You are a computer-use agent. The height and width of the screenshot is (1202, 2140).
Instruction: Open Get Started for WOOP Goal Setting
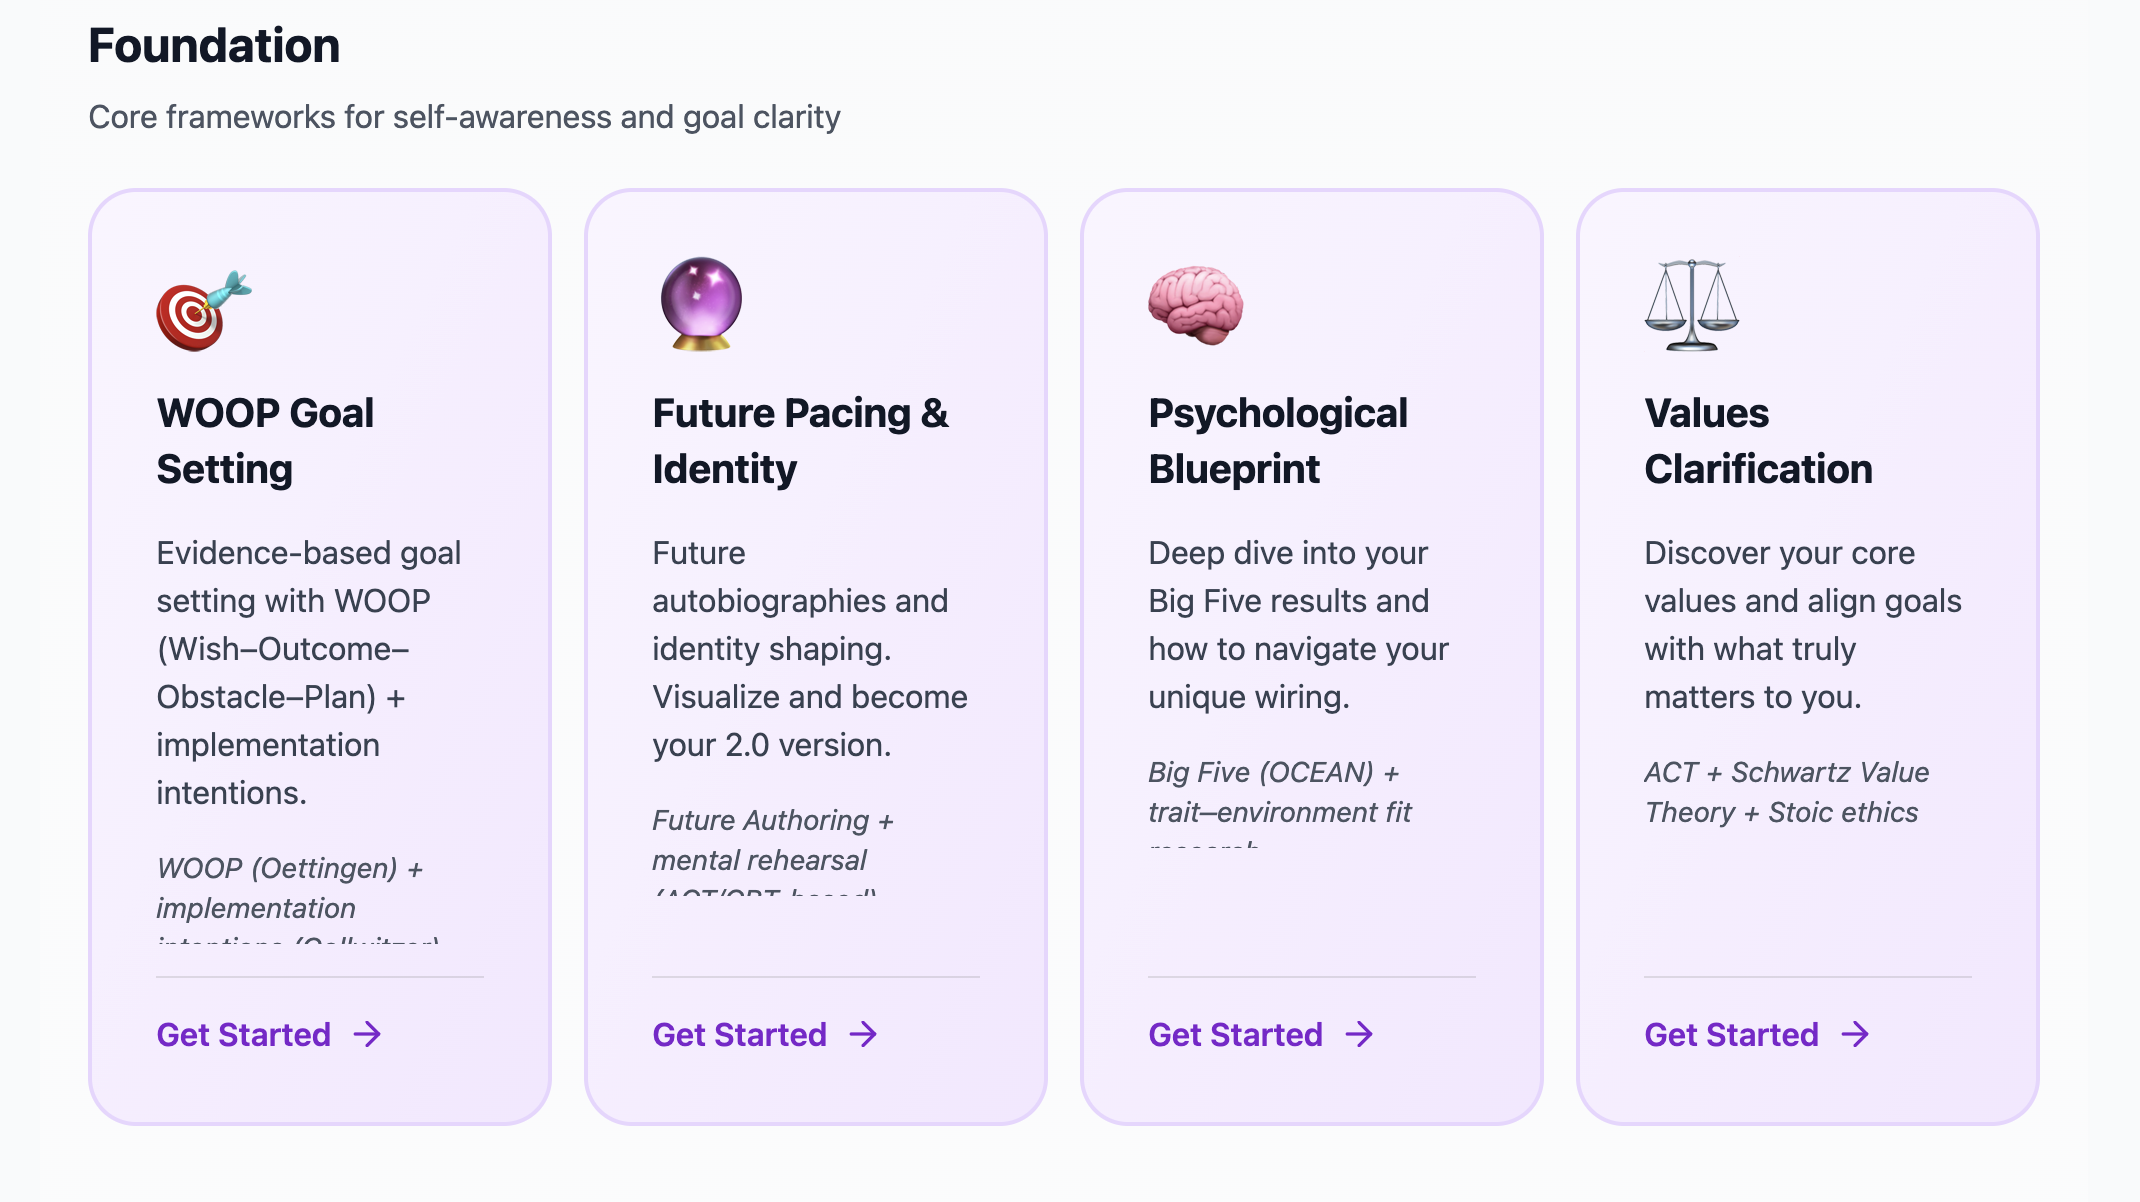click(269, 1034)
